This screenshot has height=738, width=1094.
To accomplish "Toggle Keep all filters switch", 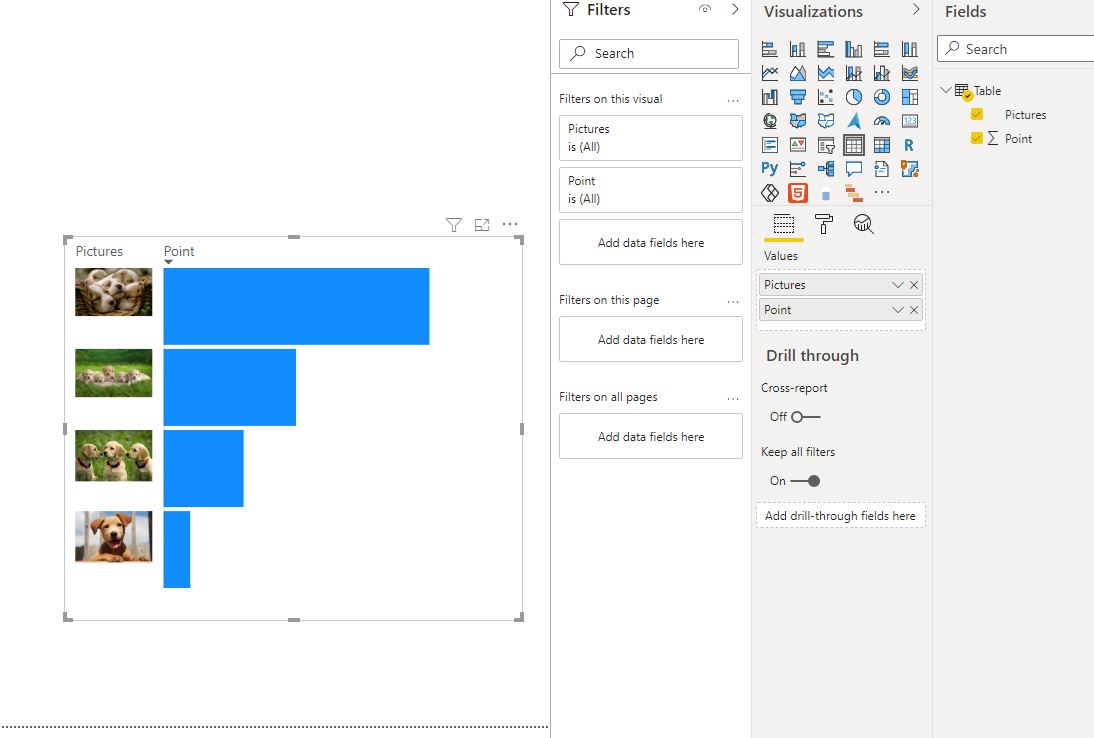I will (x=805, y=481).
